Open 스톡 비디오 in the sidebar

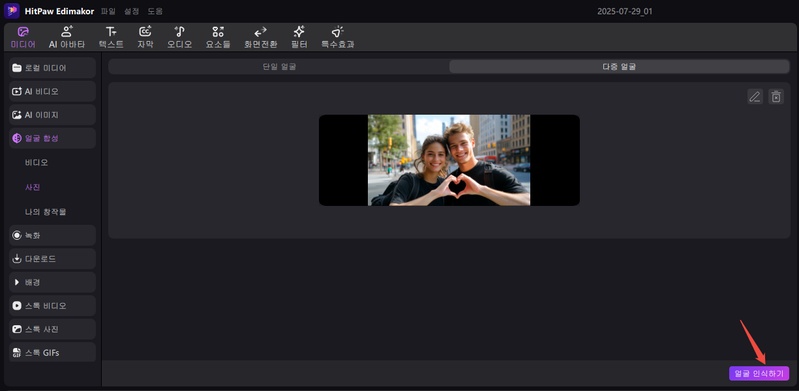52,306
